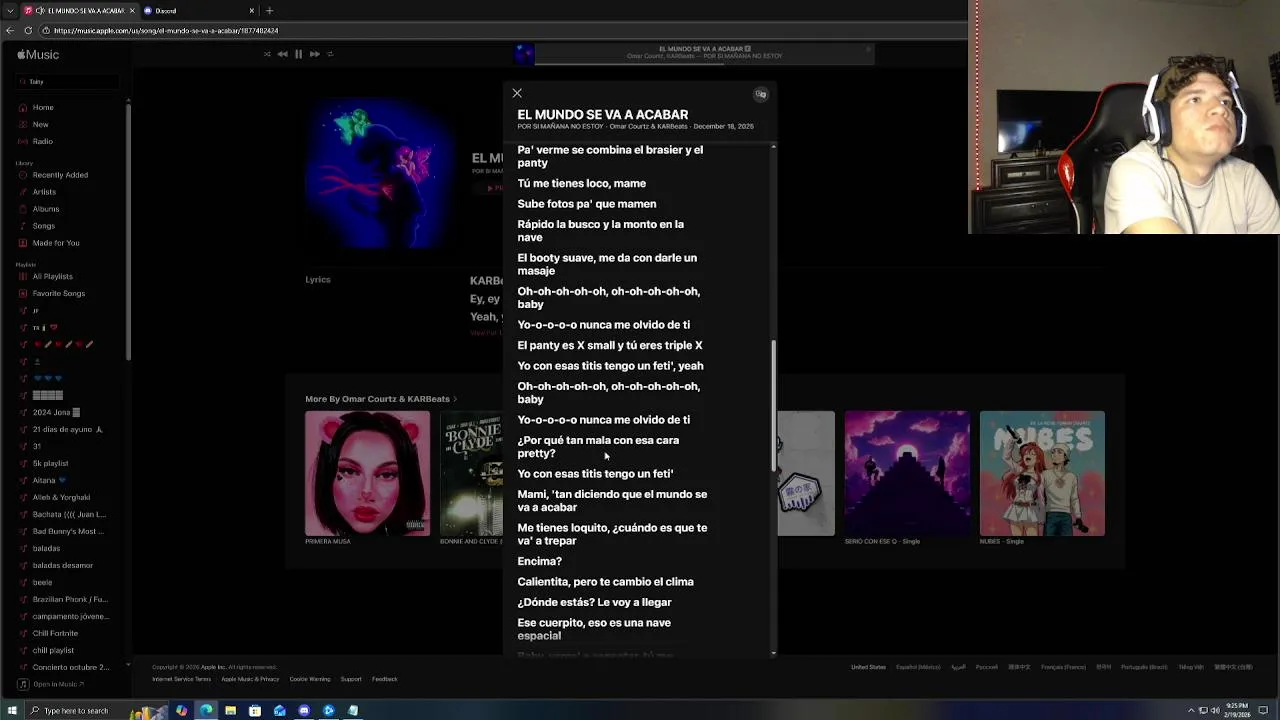Skip back to the previous track

282,54
